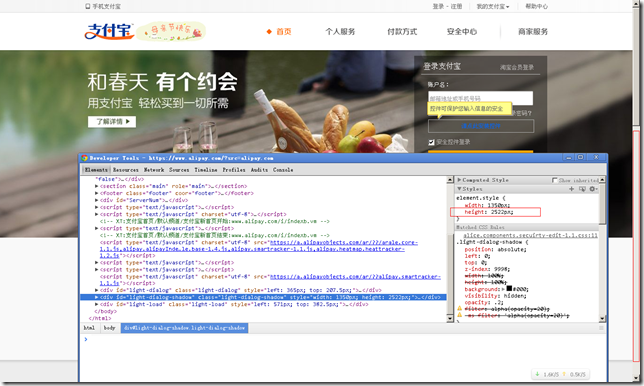Viewport: 644px width, 386px height.
Task: Expand the background property shorthand triangle
Action: tap(503, 289)
